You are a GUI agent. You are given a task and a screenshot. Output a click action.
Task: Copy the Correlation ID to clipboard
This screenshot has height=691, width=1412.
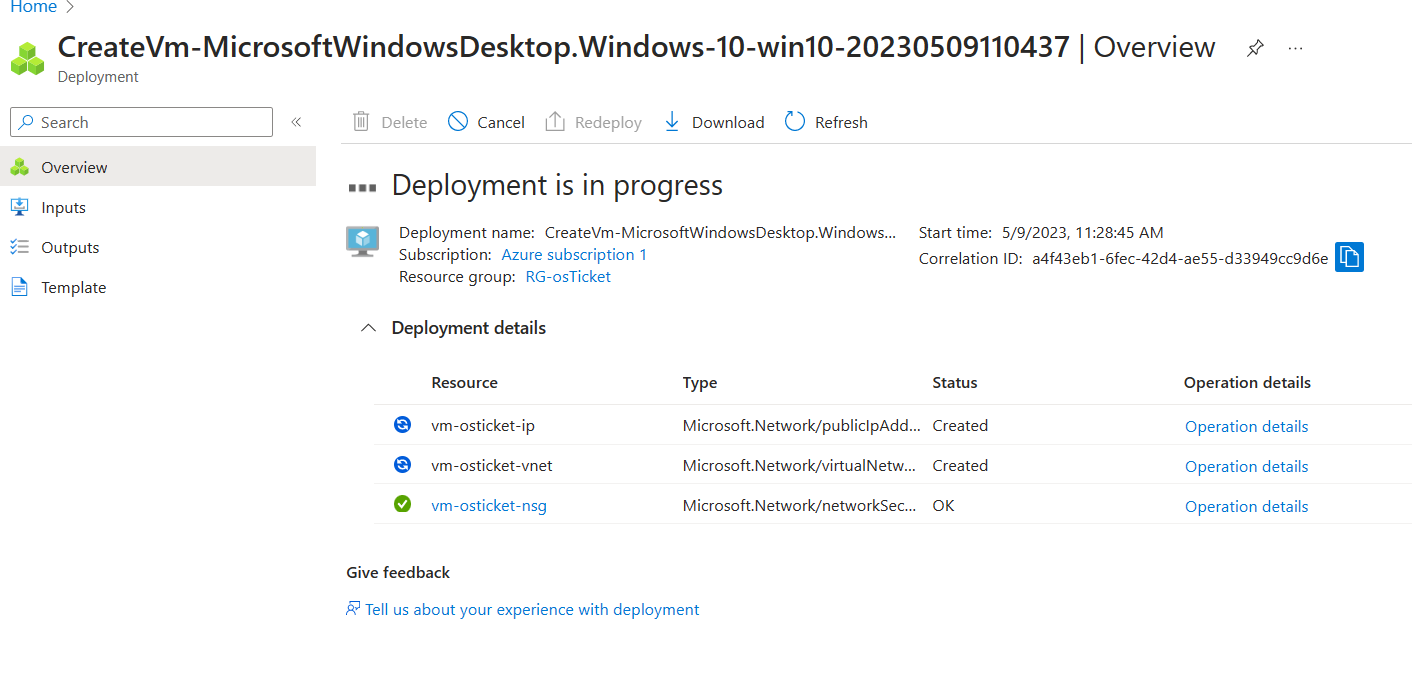click(x=1349, y=257)
